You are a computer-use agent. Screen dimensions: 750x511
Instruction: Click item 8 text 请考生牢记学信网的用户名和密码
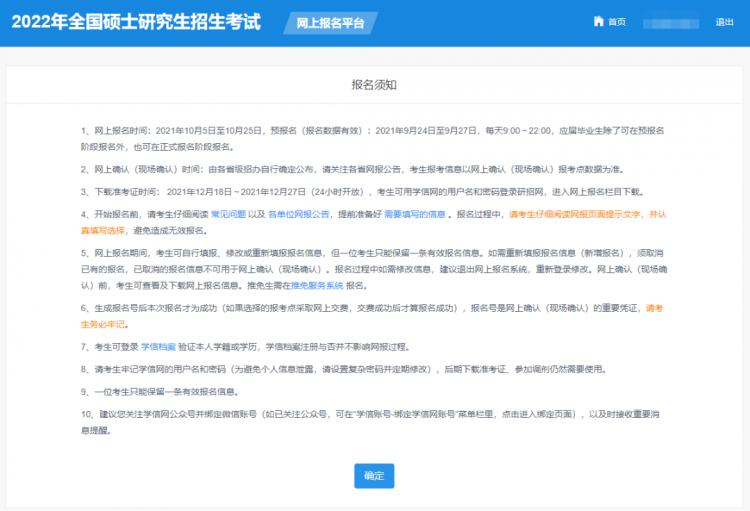(x=160, y=369)
